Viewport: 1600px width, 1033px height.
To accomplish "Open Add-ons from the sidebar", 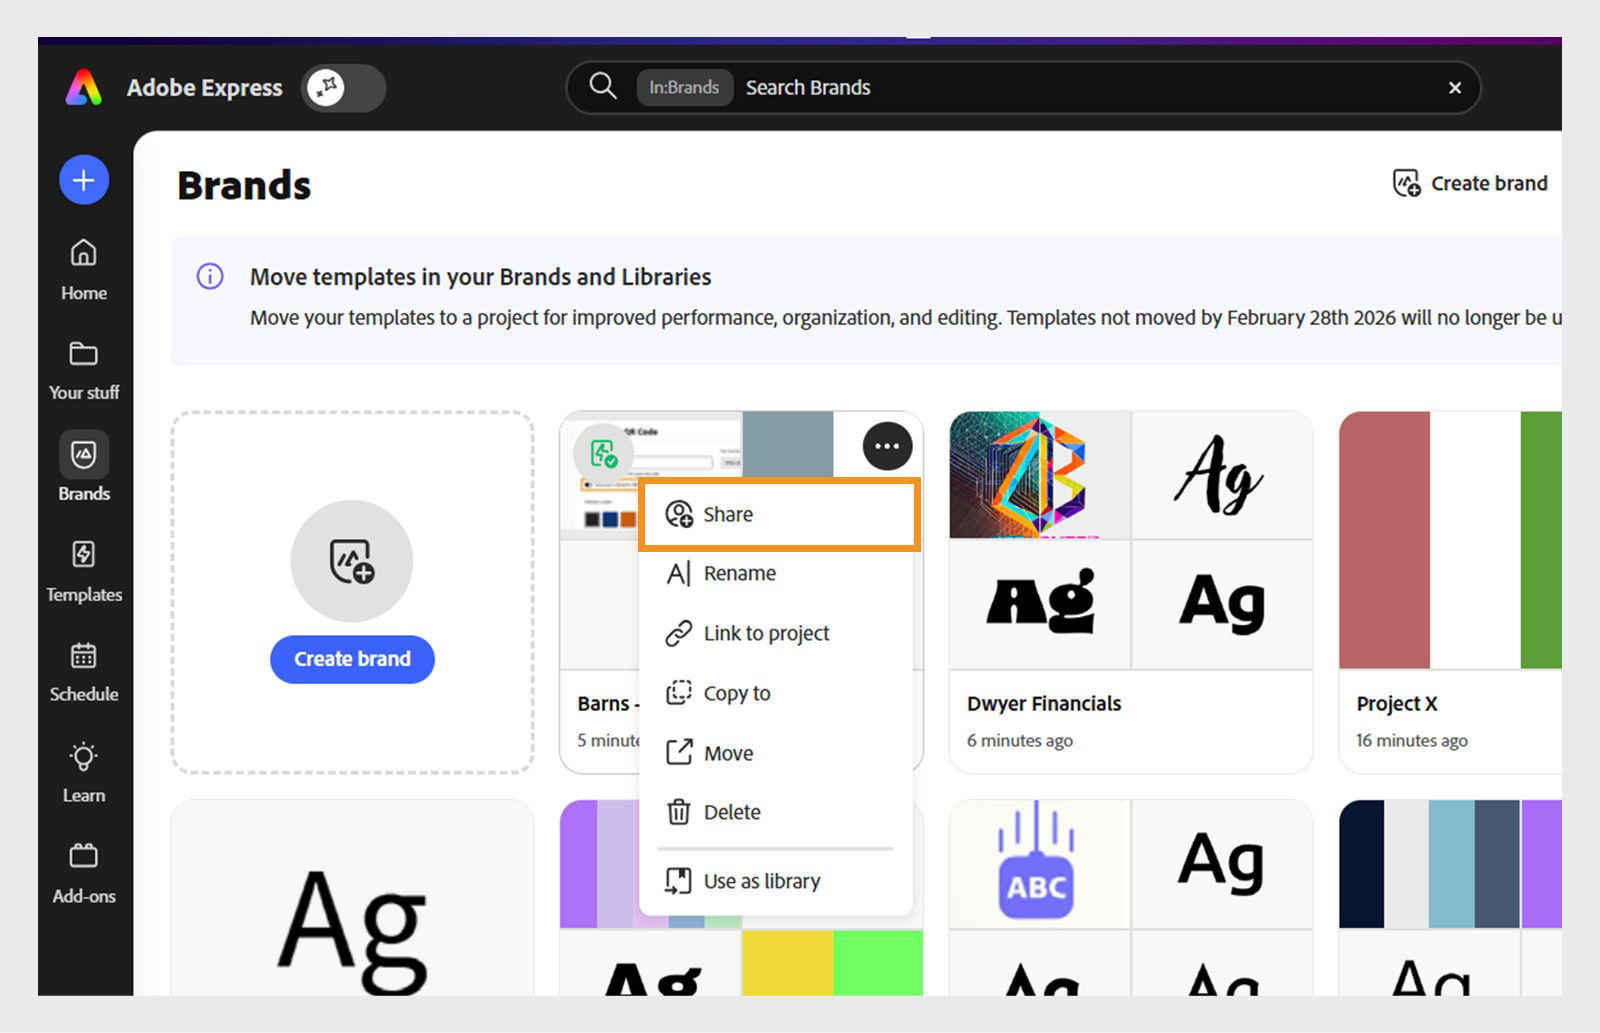I will pos(84,874).
